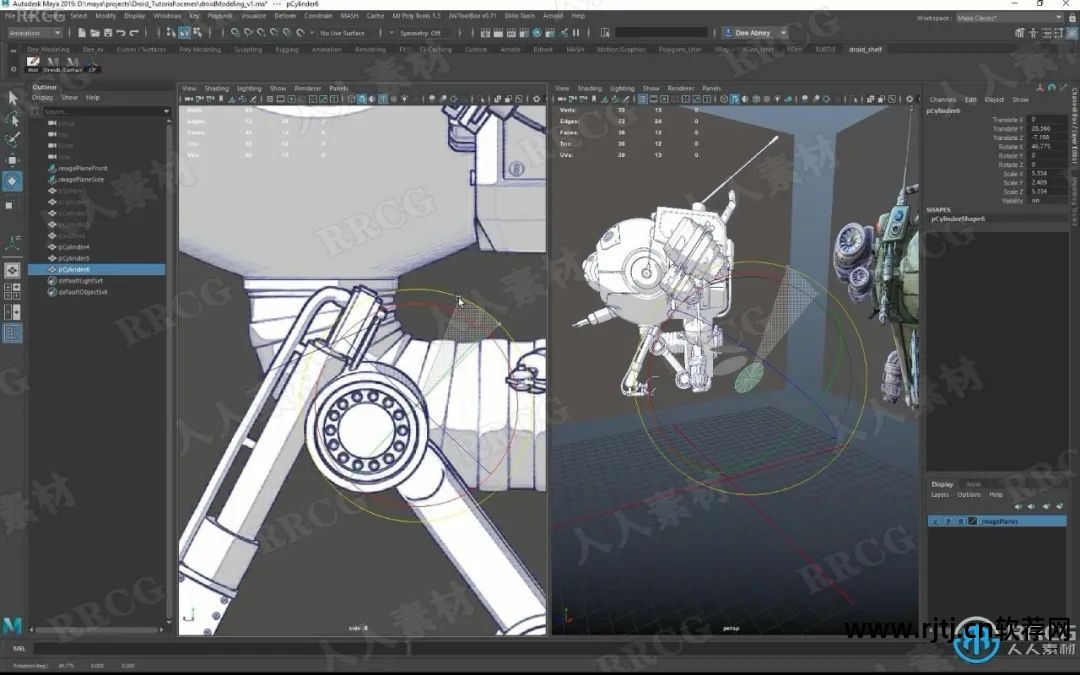Switch to the droid_shelf shelf tab
Screen dimensions: 1080x675
coord(865,49)
